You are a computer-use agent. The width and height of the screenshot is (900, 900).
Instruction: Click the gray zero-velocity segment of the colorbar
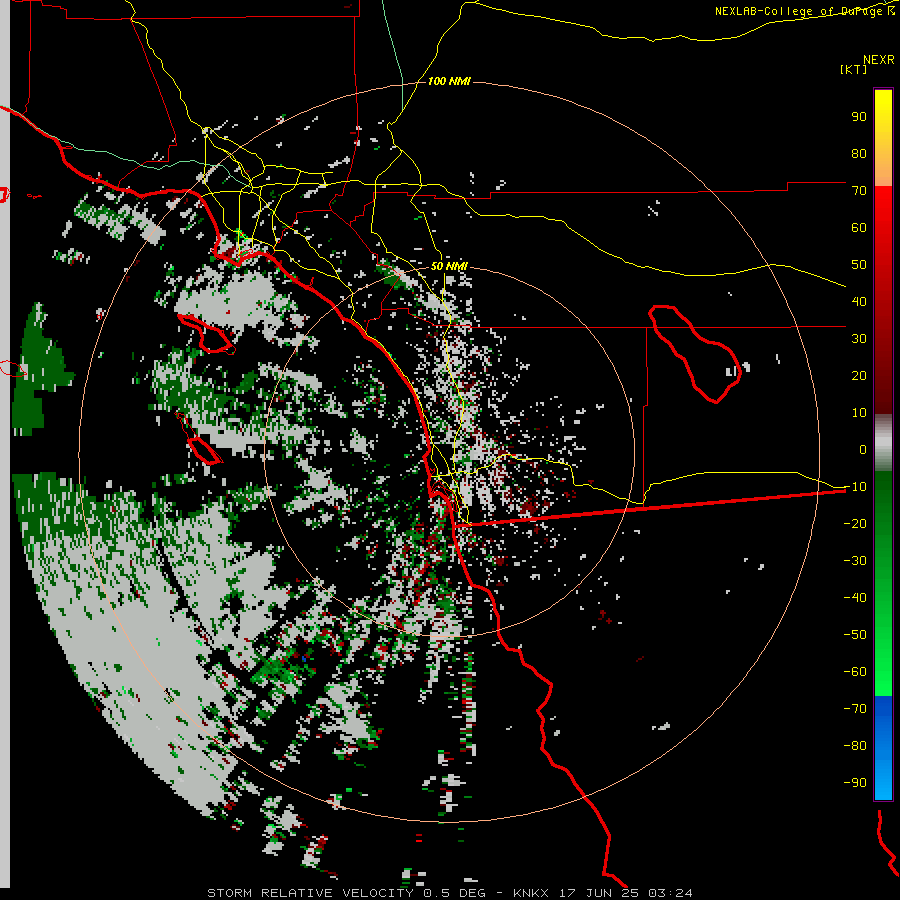[883, 443]
